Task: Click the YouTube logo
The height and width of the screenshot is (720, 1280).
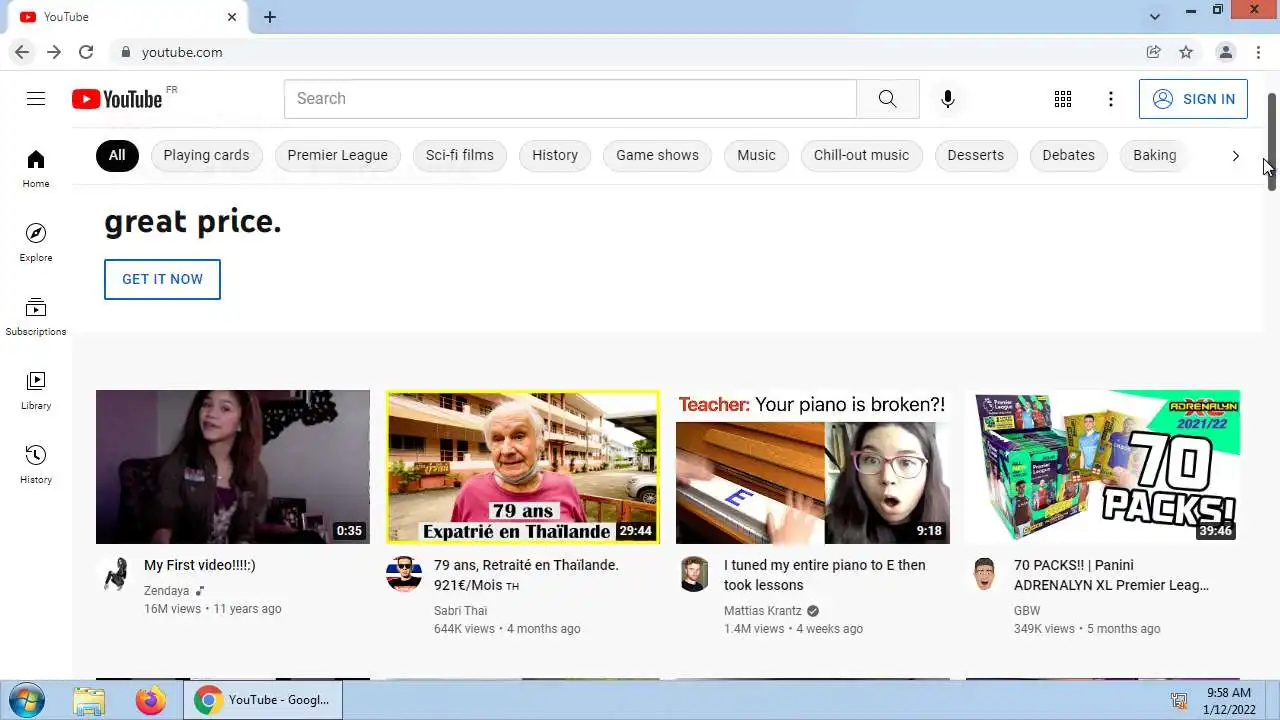Action: (117, 99)
